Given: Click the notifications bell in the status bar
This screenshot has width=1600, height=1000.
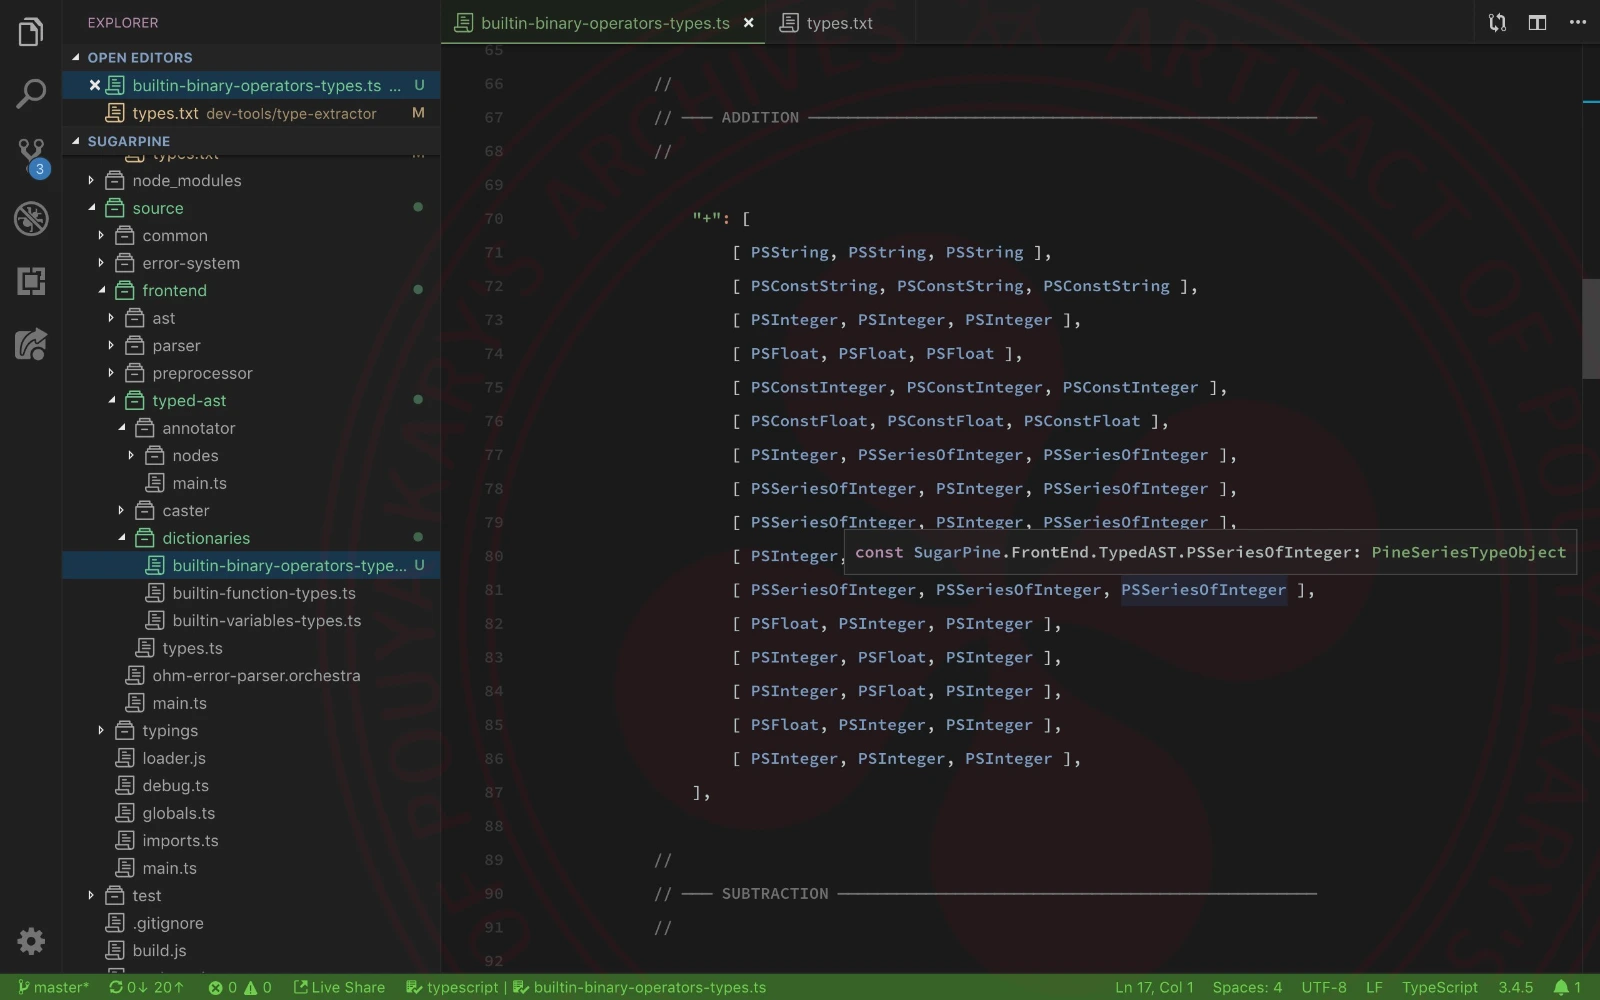Looking at the screenshot, I should click(x=1564, y=987).
